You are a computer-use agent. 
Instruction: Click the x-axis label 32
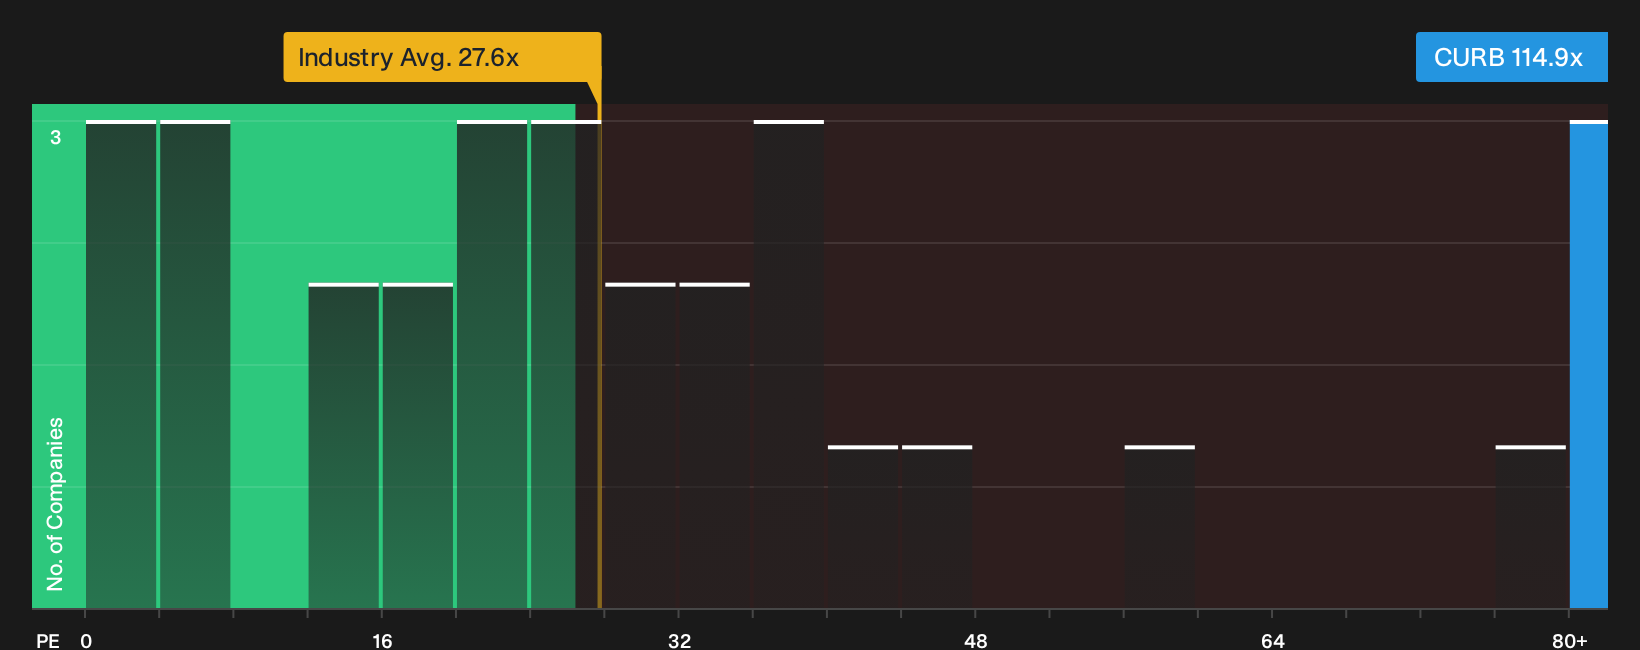point(679,640)
